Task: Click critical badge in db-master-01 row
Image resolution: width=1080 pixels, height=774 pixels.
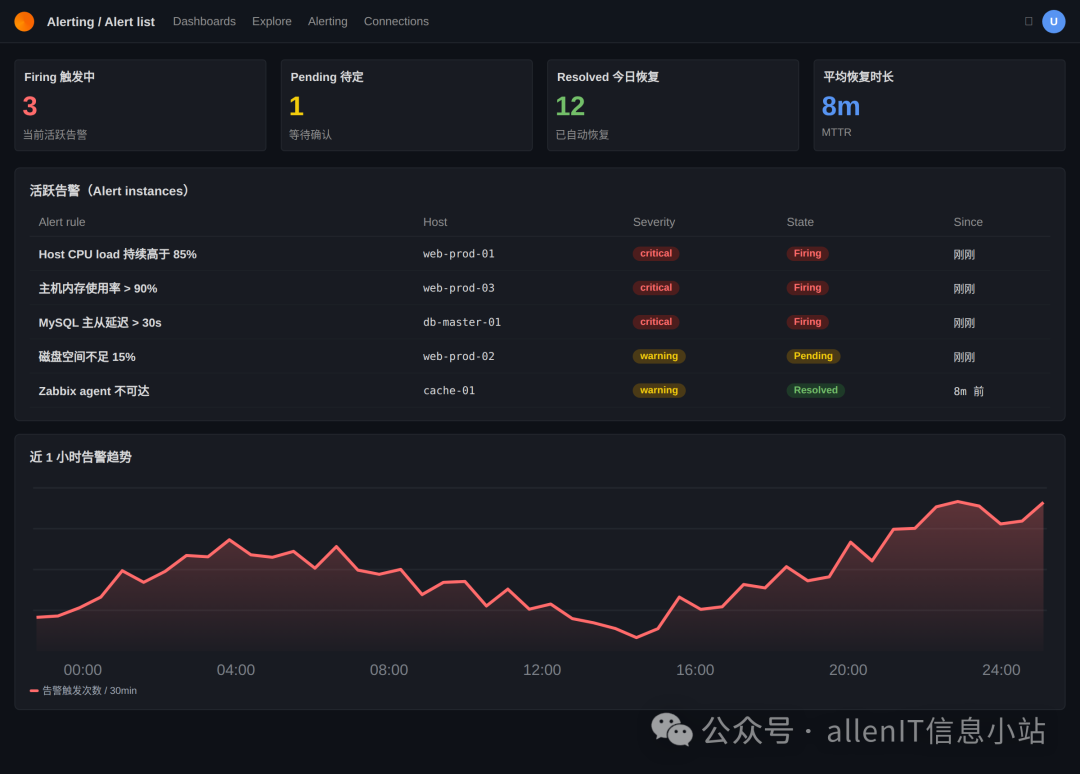Action: (x=656, y=322)
